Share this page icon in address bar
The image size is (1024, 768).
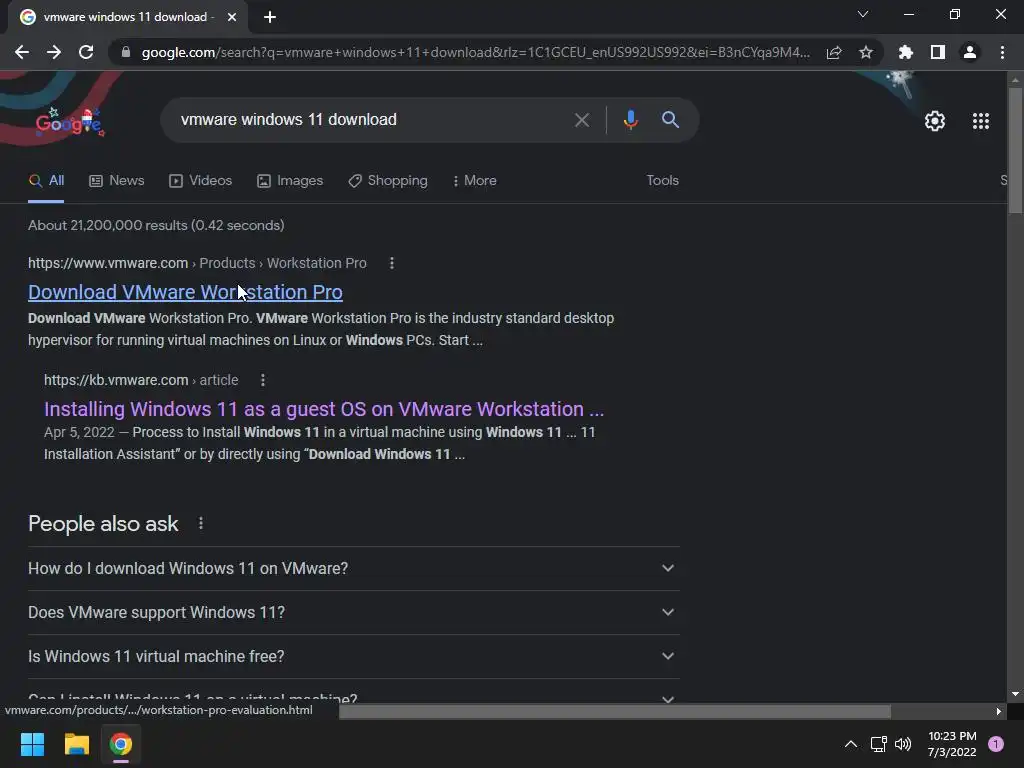click(x=834, y=52)
